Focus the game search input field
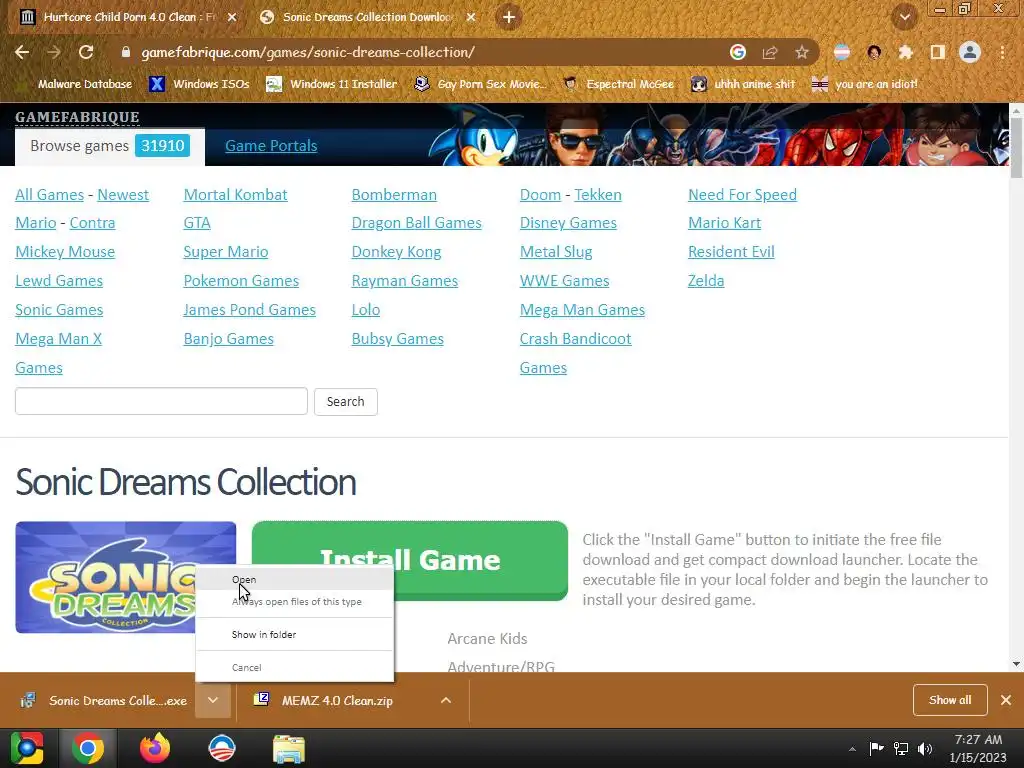1024x768 pixels. click(x=161, y=401)
